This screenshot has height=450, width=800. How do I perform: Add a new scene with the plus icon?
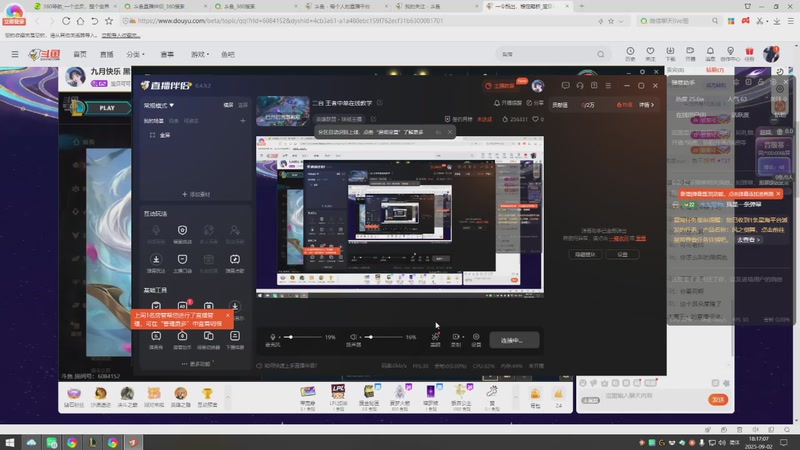point(243,121)
